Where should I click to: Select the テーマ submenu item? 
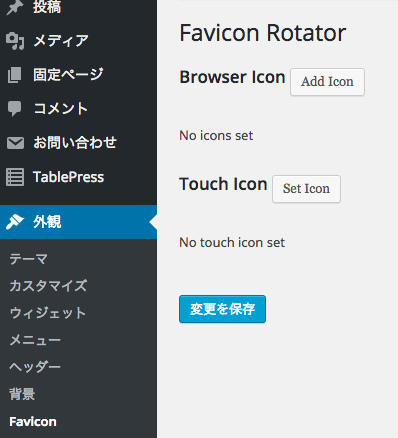click(28, 259)
